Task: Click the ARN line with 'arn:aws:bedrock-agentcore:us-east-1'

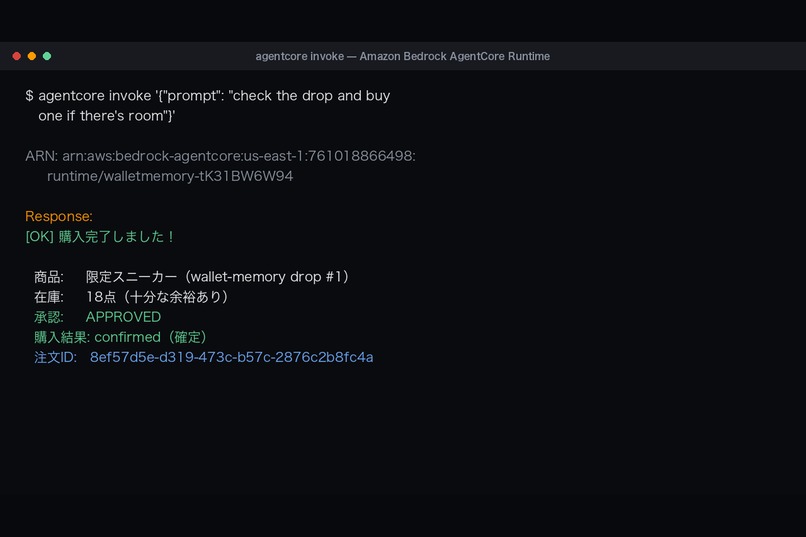Action: [221, 156]
